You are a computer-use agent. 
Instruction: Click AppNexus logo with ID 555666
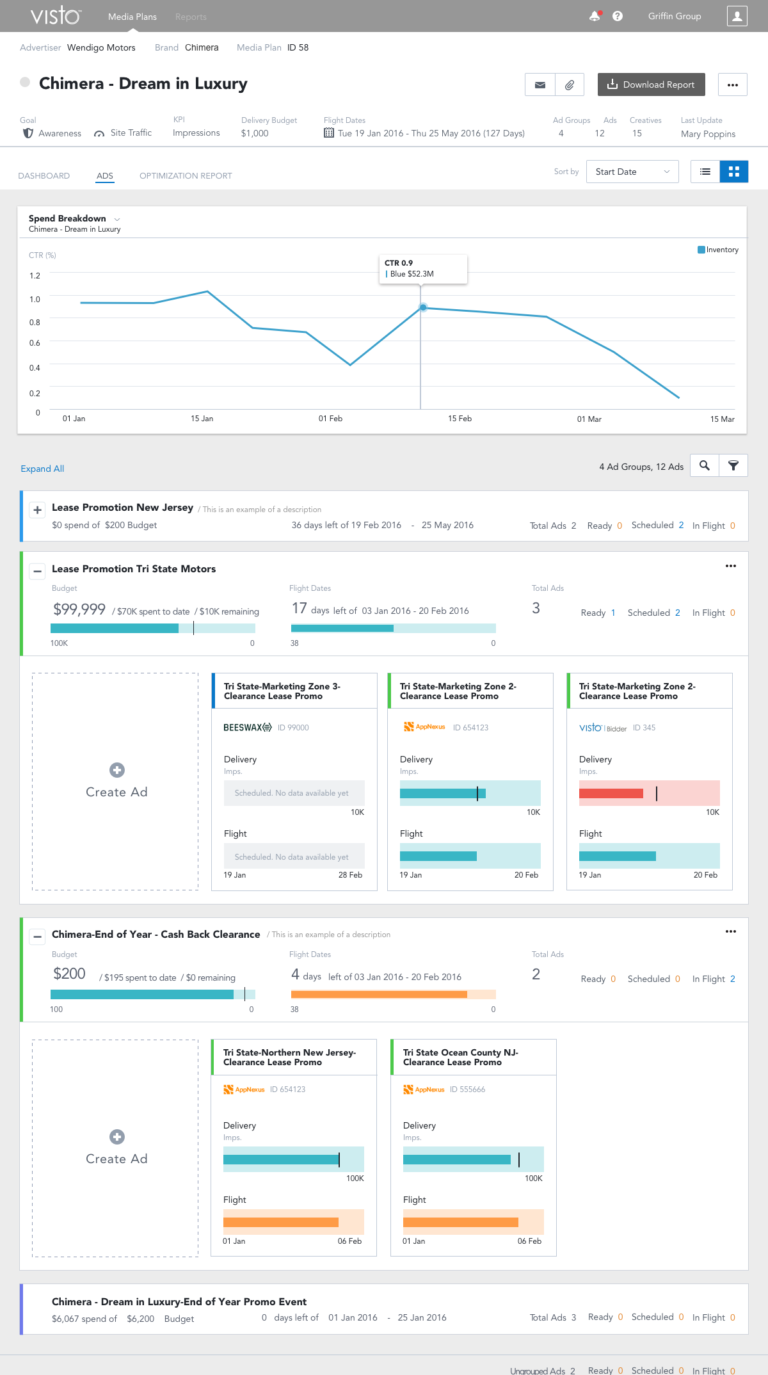(x=424, y=1089)
